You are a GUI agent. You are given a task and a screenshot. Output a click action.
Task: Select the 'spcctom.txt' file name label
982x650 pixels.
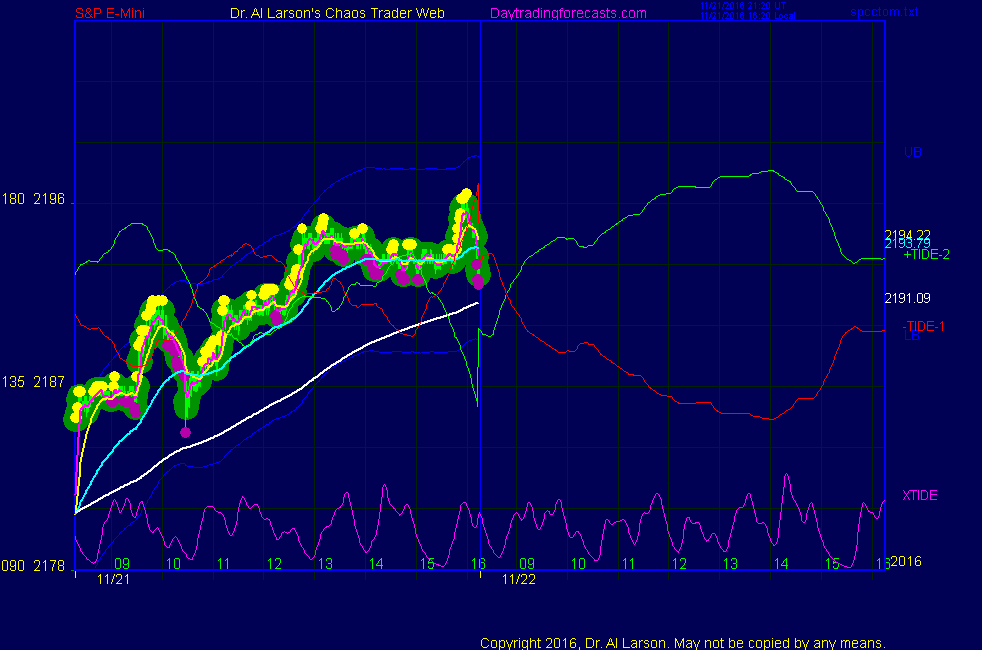click(x=884, y=12)
